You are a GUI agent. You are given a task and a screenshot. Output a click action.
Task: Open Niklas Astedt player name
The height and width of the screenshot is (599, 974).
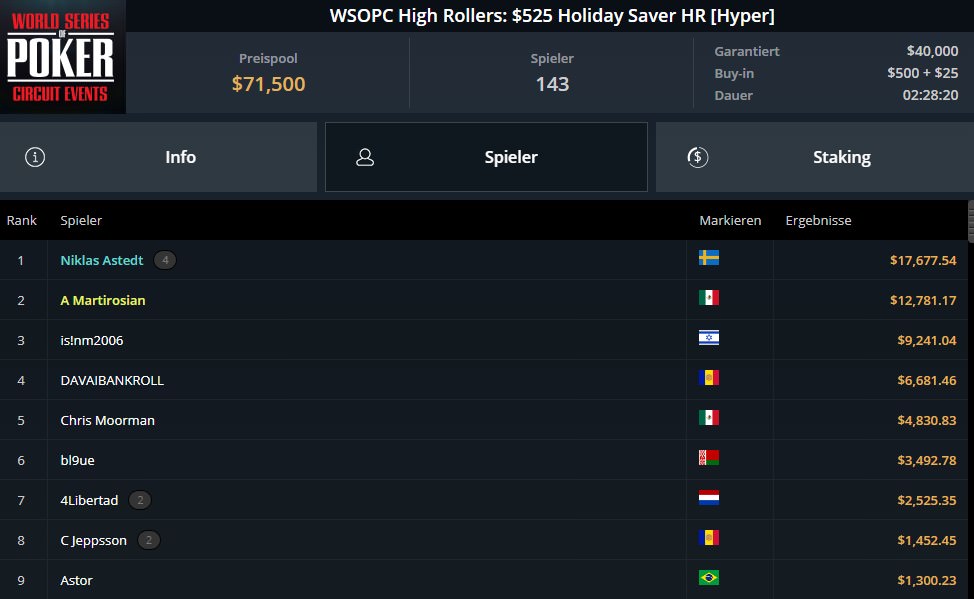coord(102,260)
